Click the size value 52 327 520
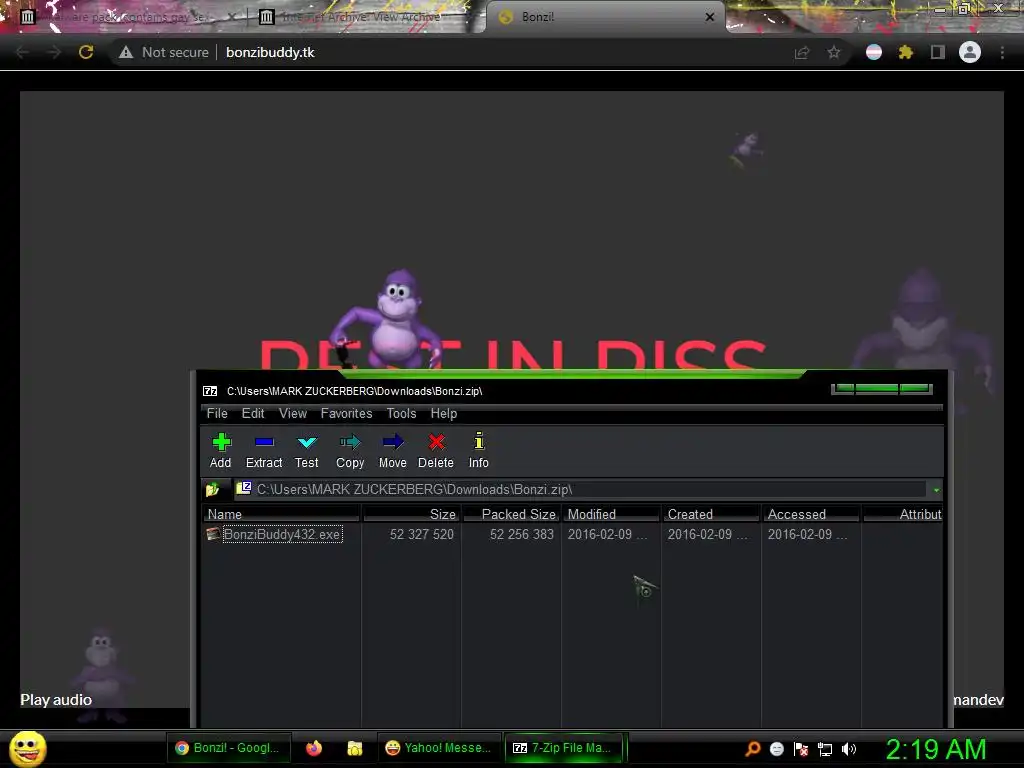The width and height of the screenshot is (1024, 768). pyautogui.click(x=421, y=534)
